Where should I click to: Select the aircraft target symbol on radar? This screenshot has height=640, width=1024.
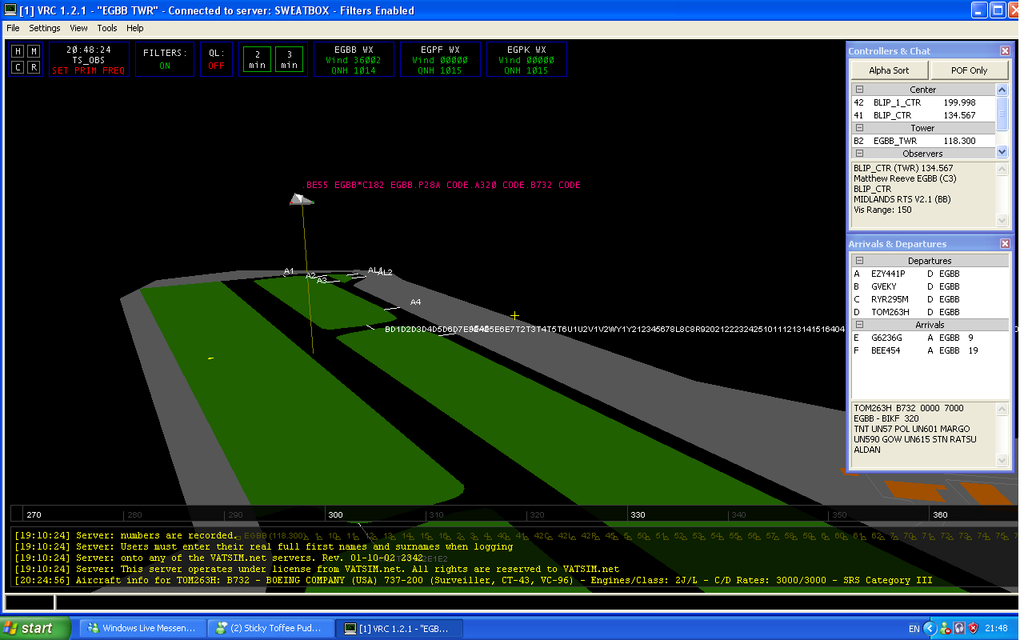(x=301, y=199)
